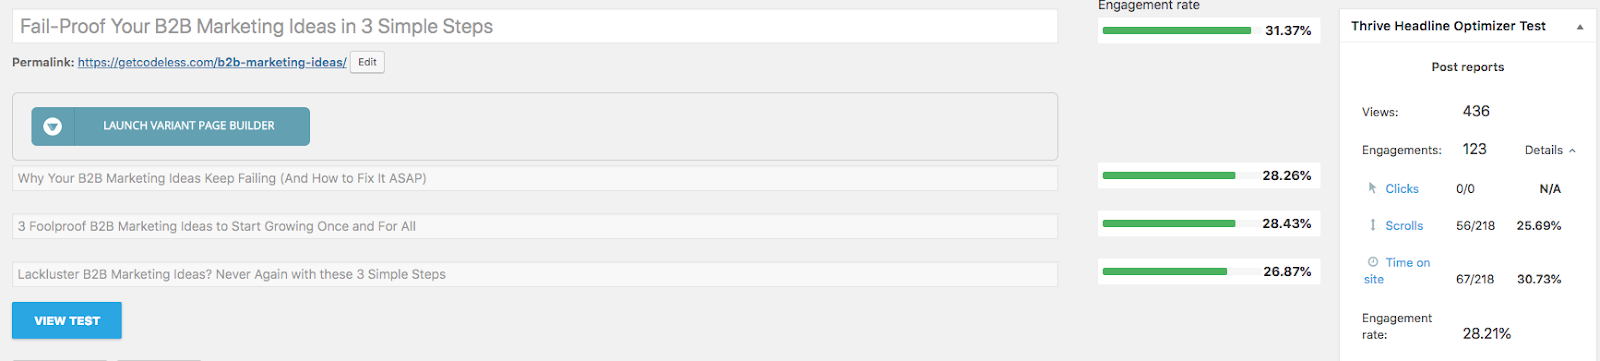The width and height of the screenshot is (1600, 361).
Task: Click the Clicks cursor icon
Action: (1372, 188)
